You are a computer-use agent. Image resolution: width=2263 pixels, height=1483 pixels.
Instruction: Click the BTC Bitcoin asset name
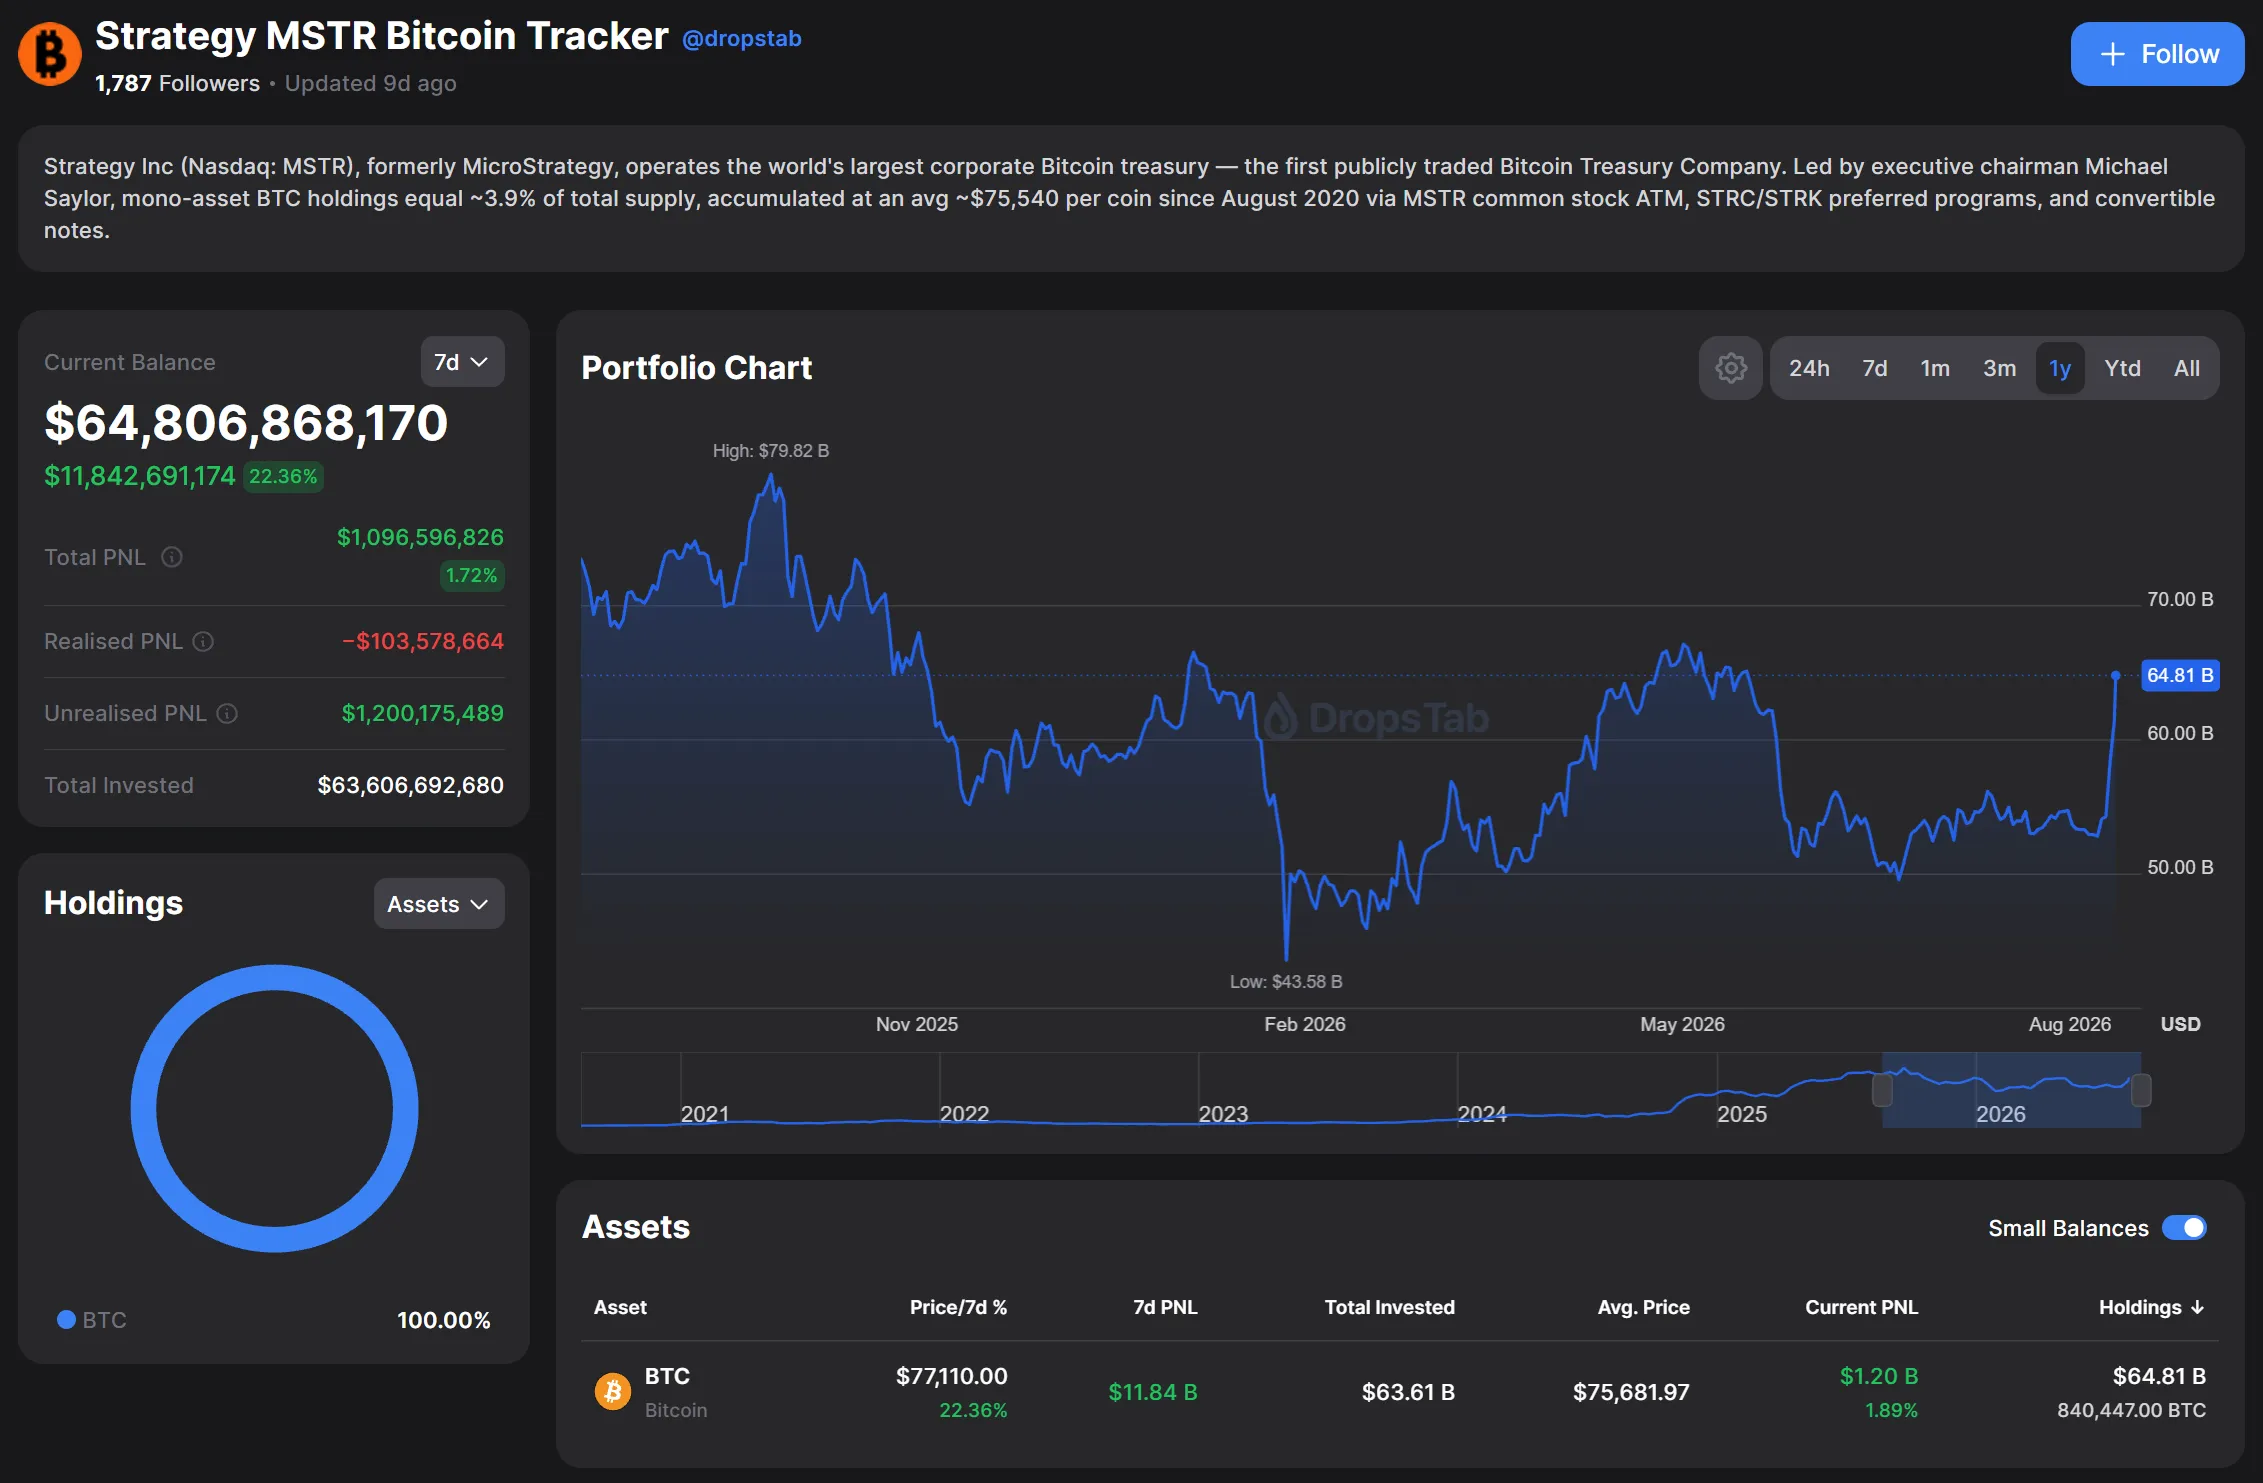[676, 1392]
